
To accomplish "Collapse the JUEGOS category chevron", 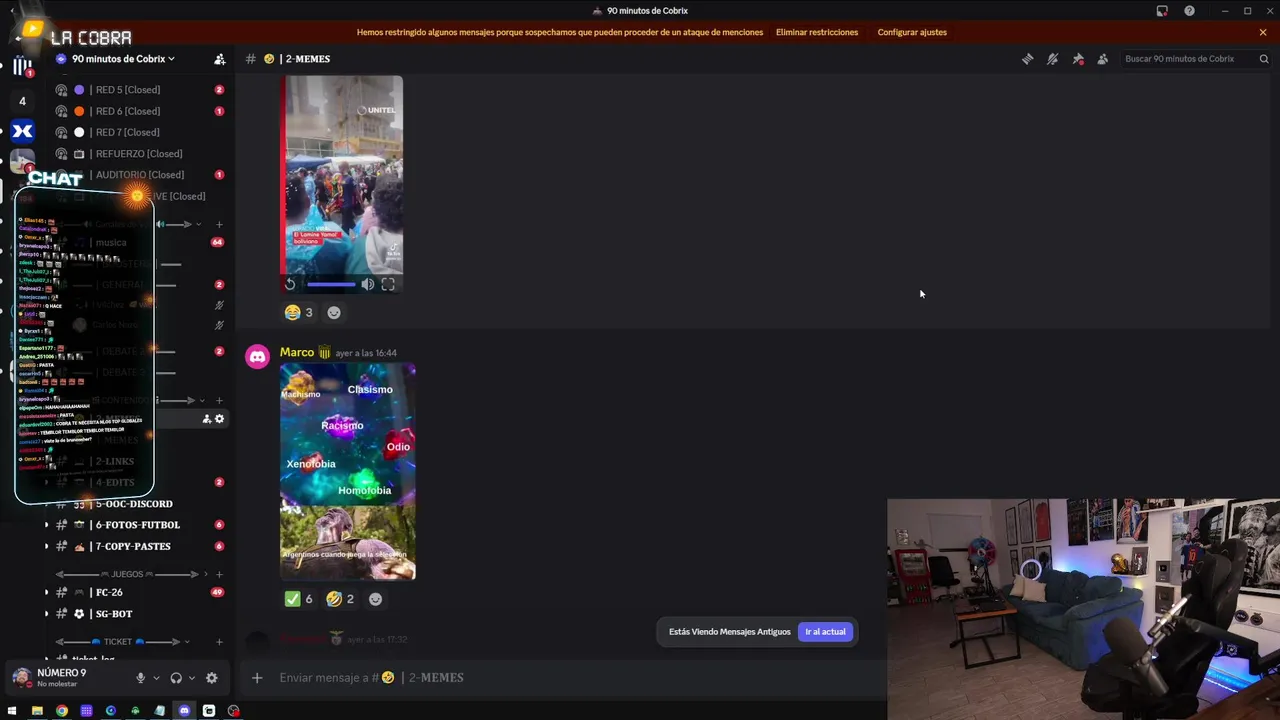I will coord(206,575).
